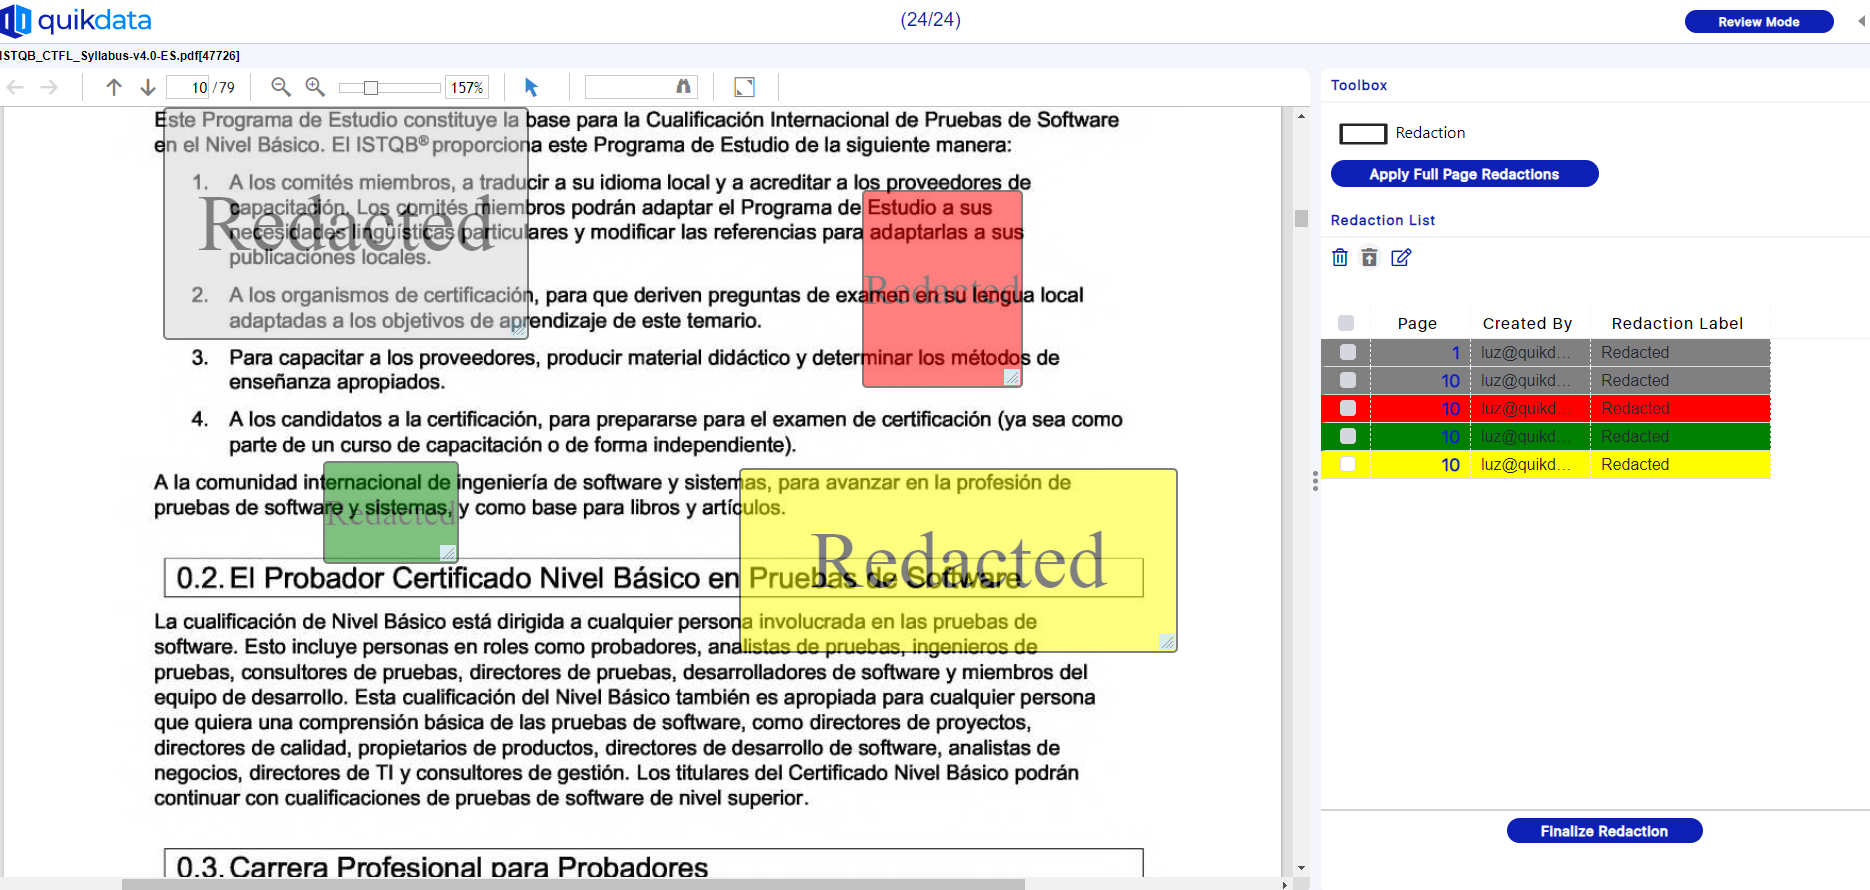The height and width of the screenshot is (890, 1870).
Task: Click the zoom percentage field 157%
Action: tap(467, 88)
